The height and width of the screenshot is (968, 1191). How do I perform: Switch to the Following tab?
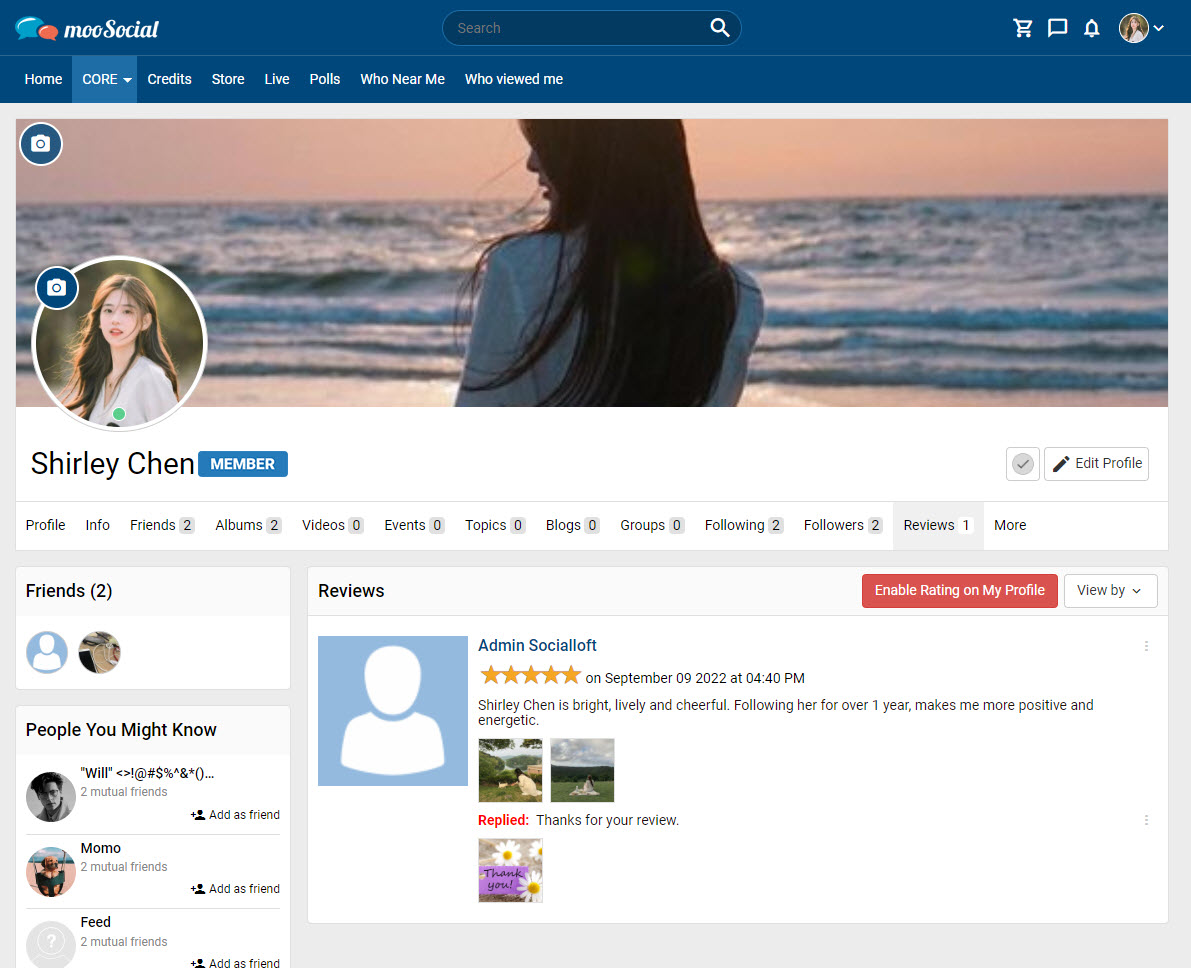tap(744, 525)
